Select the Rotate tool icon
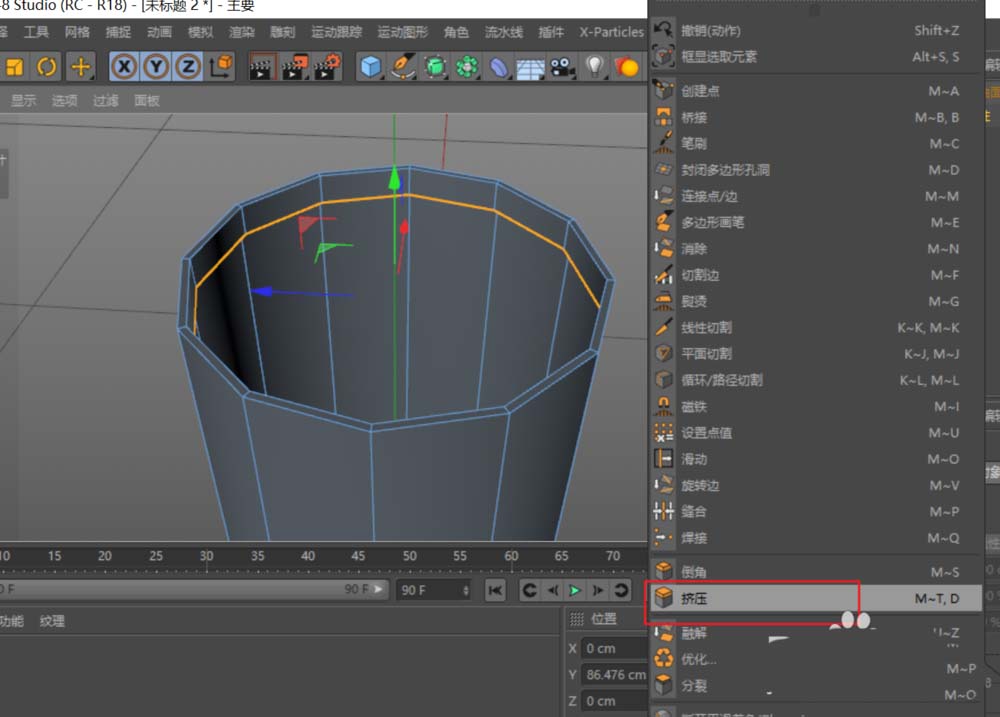Image resolution: width=1000 pixels, height=717 pixels. (47, 67)
